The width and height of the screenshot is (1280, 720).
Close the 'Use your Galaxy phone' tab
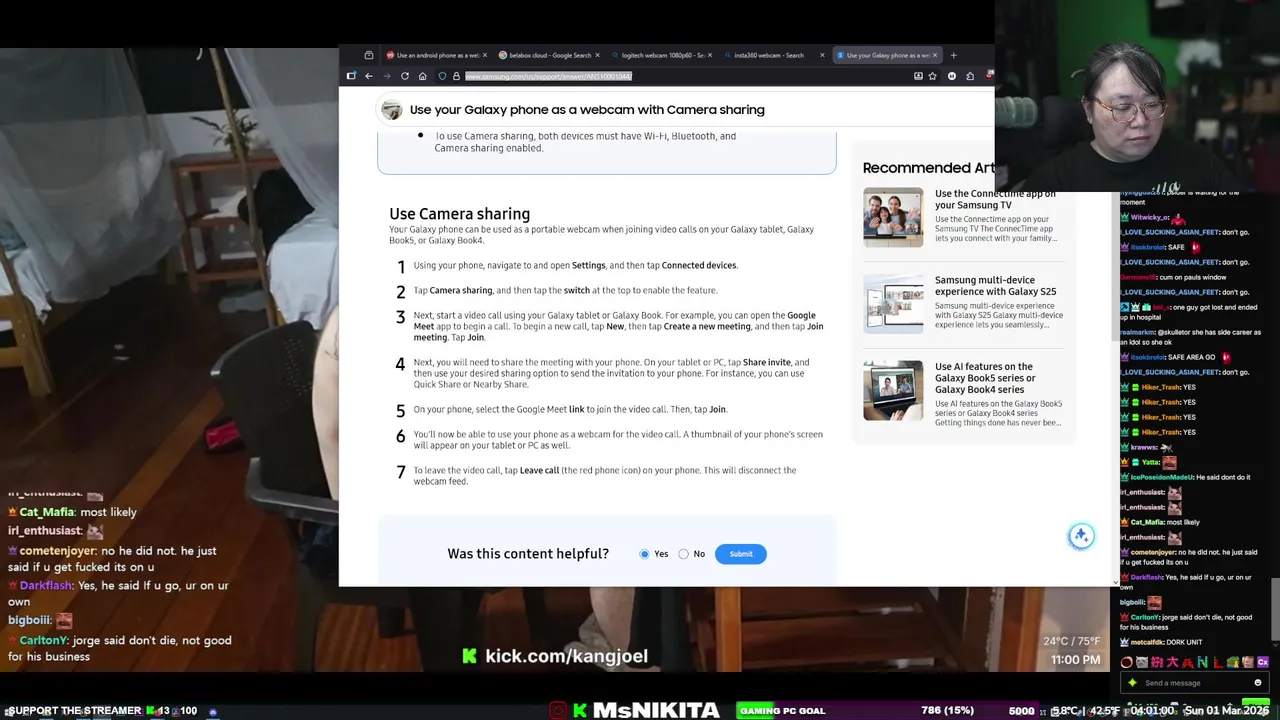[935, 55]
